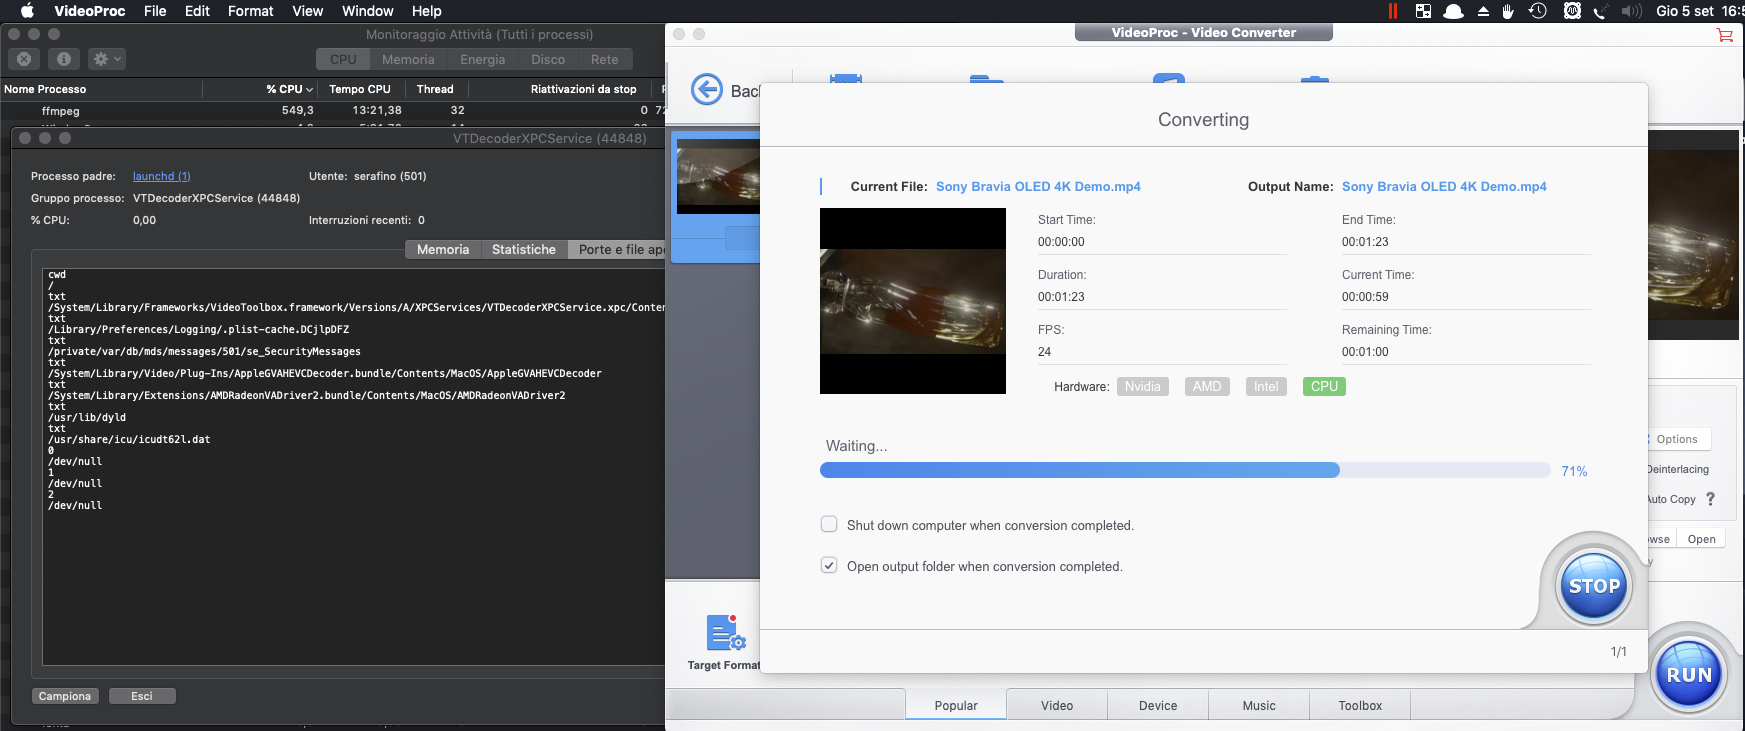Select the CPU hardware option
The image size is (1745, 731).
coord(1324,387)
